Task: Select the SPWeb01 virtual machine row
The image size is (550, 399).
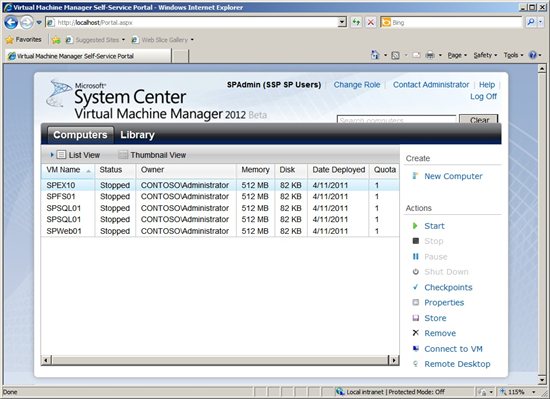Action: point(220,231)
